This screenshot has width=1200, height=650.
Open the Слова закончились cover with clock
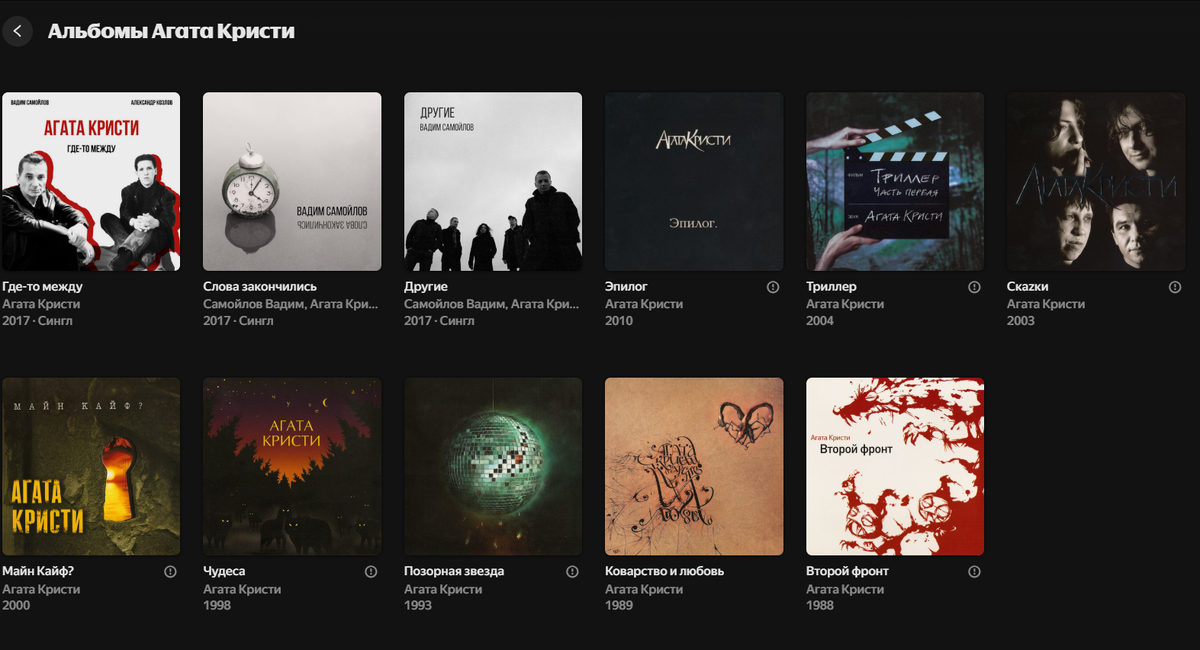pos(292,182)
